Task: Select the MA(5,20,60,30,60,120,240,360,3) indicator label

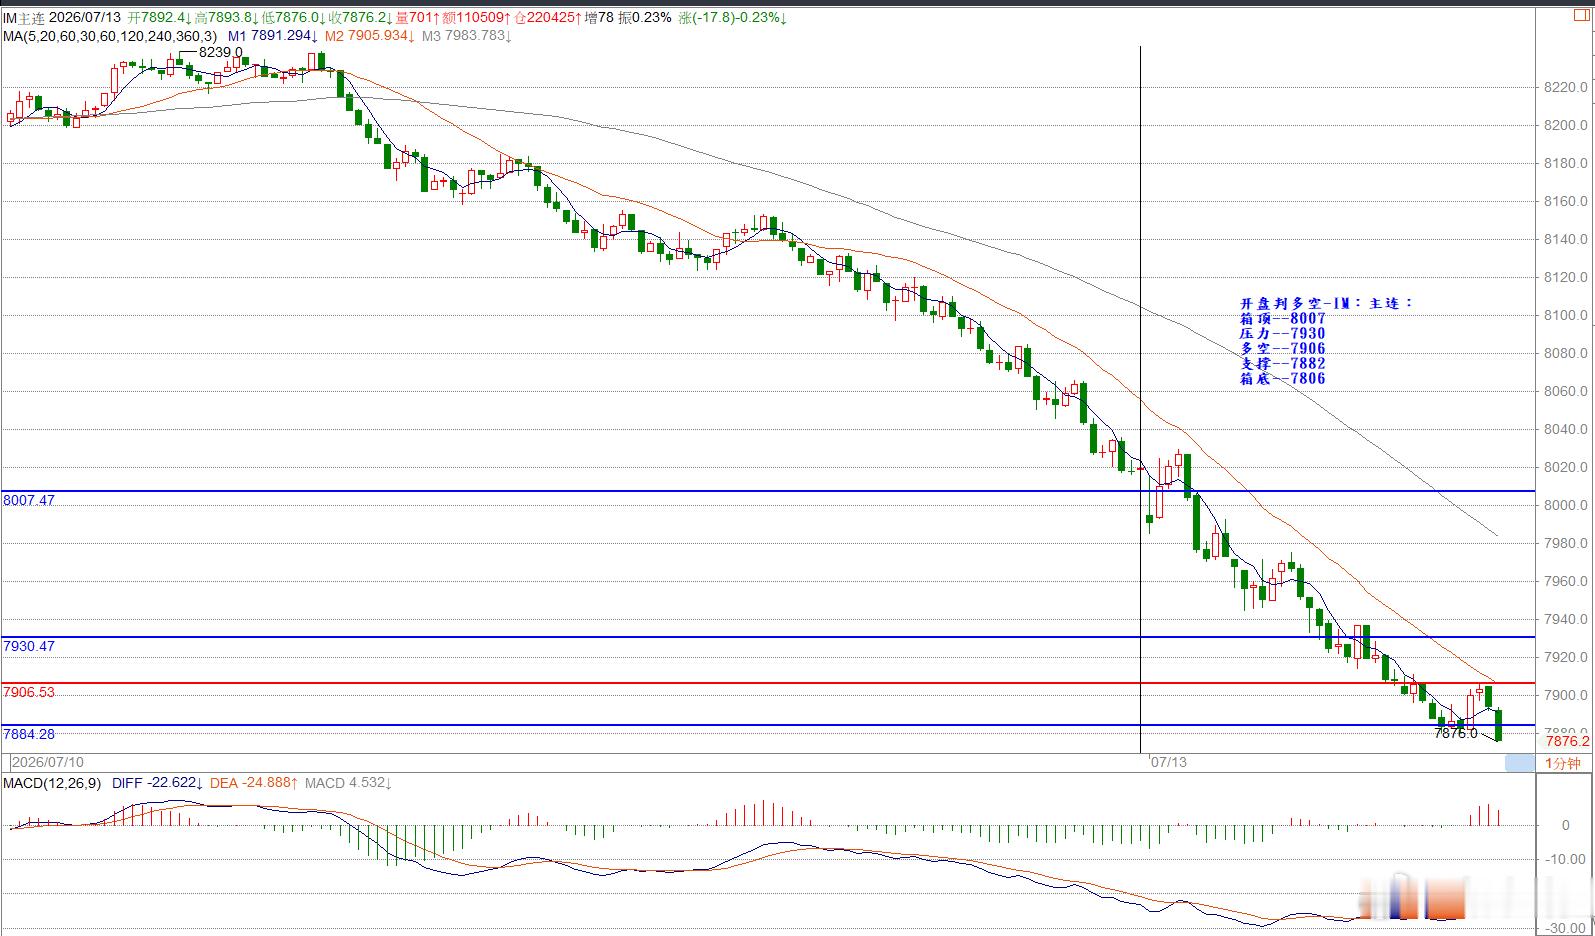Action: pyautogui.click(x=110, y=36)
